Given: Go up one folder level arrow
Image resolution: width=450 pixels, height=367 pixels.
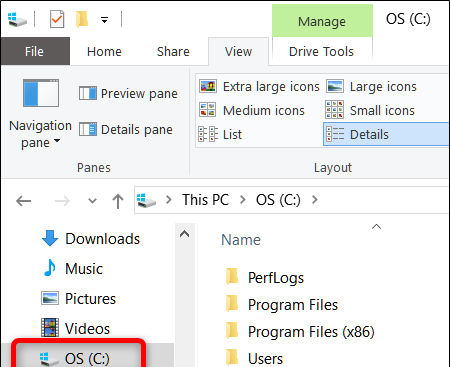Looking at the screenshot, I should click(x=118, y=201).
